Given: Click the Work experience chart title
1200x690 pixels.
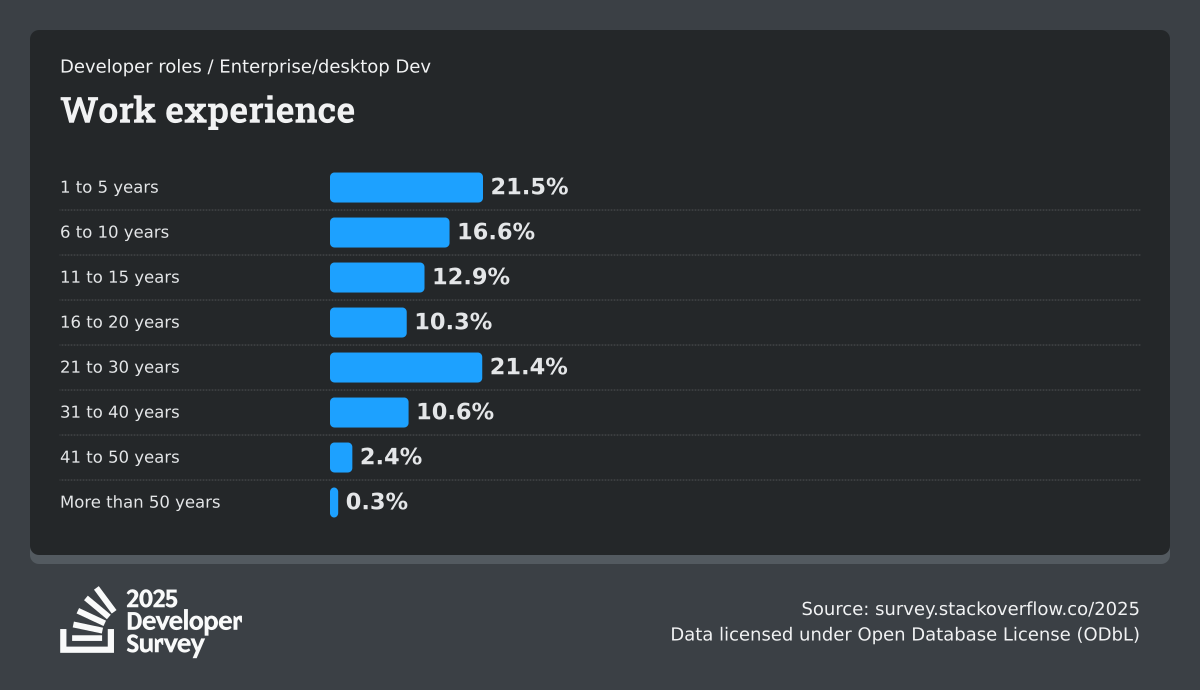Looking at the screenshot, I should pyautogui.click(x=207, y=110).
